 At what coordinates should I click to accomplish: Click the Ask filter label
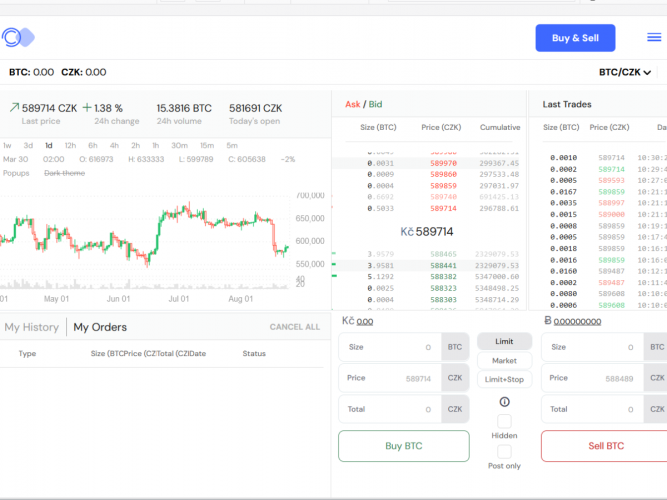[352, 104]
